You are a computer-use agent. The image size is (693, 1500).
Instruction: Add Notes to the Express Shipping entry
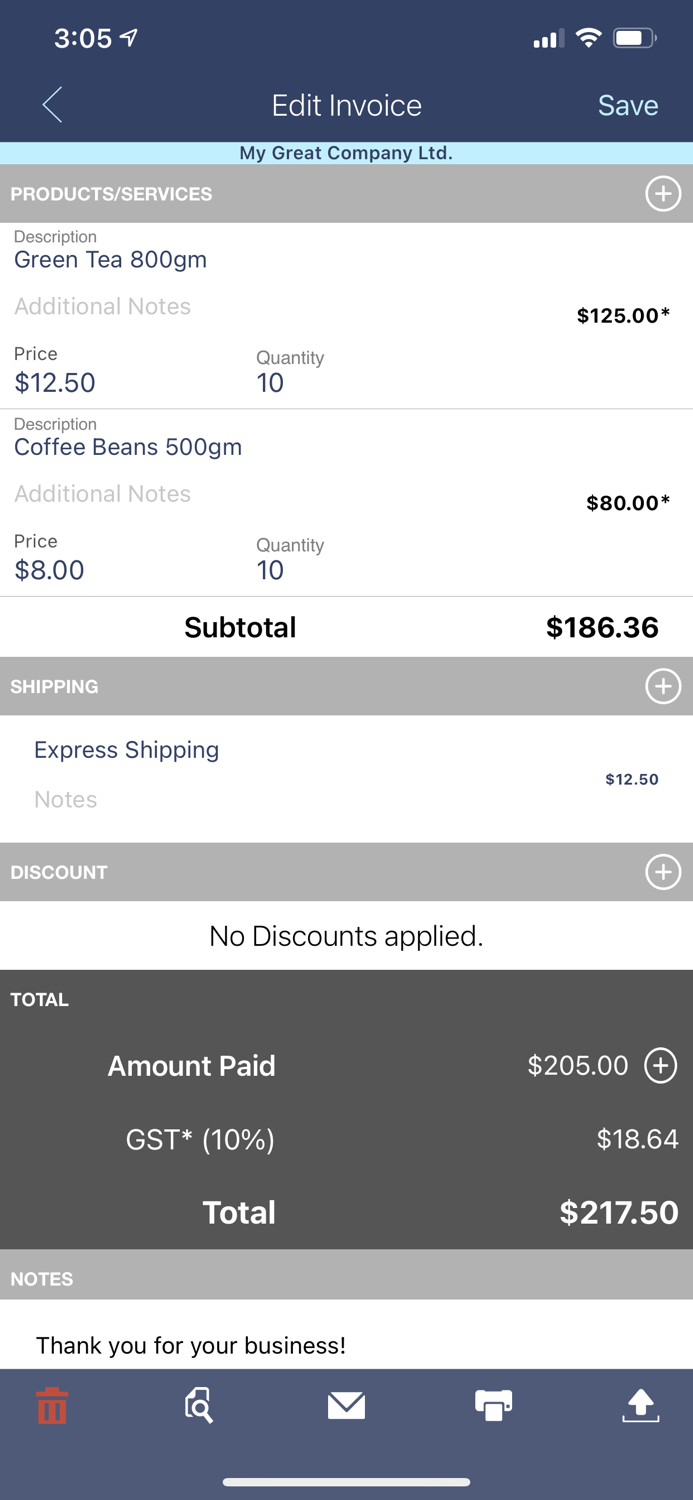(65, 799)
